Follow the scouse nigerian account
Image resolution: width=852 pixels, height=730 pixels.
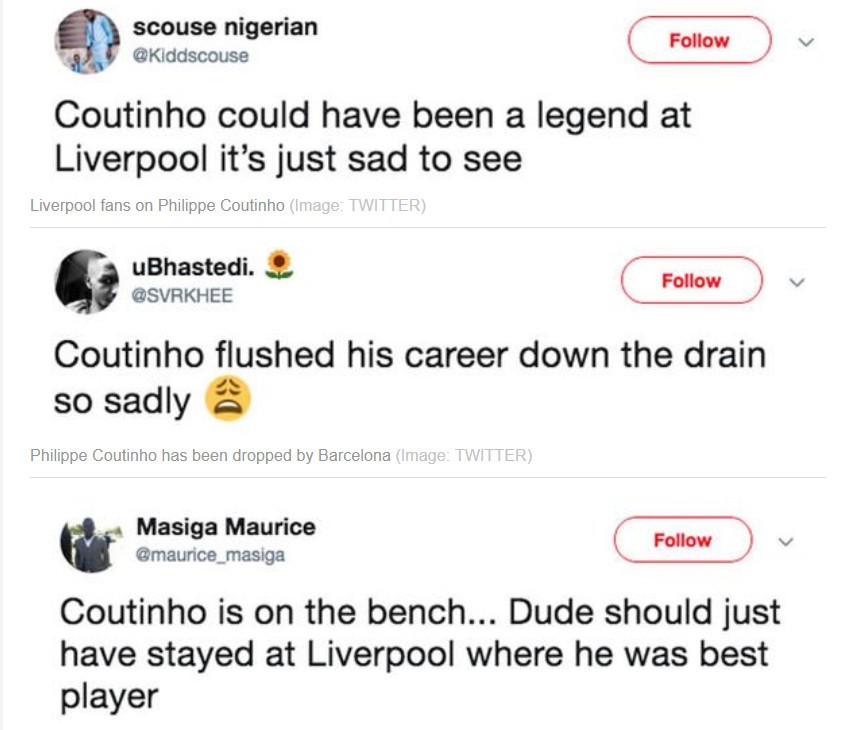[699, 40]
